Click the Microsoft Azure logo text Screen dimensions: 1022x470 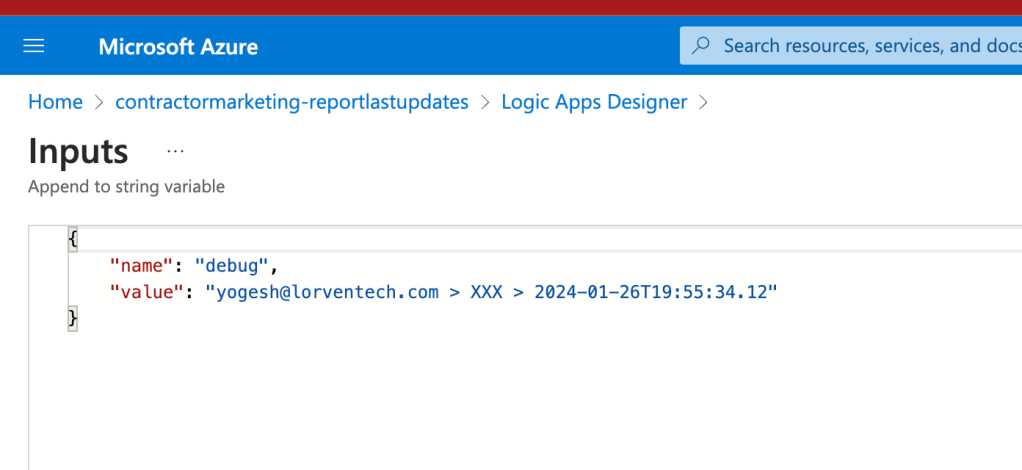click(178, 46)
